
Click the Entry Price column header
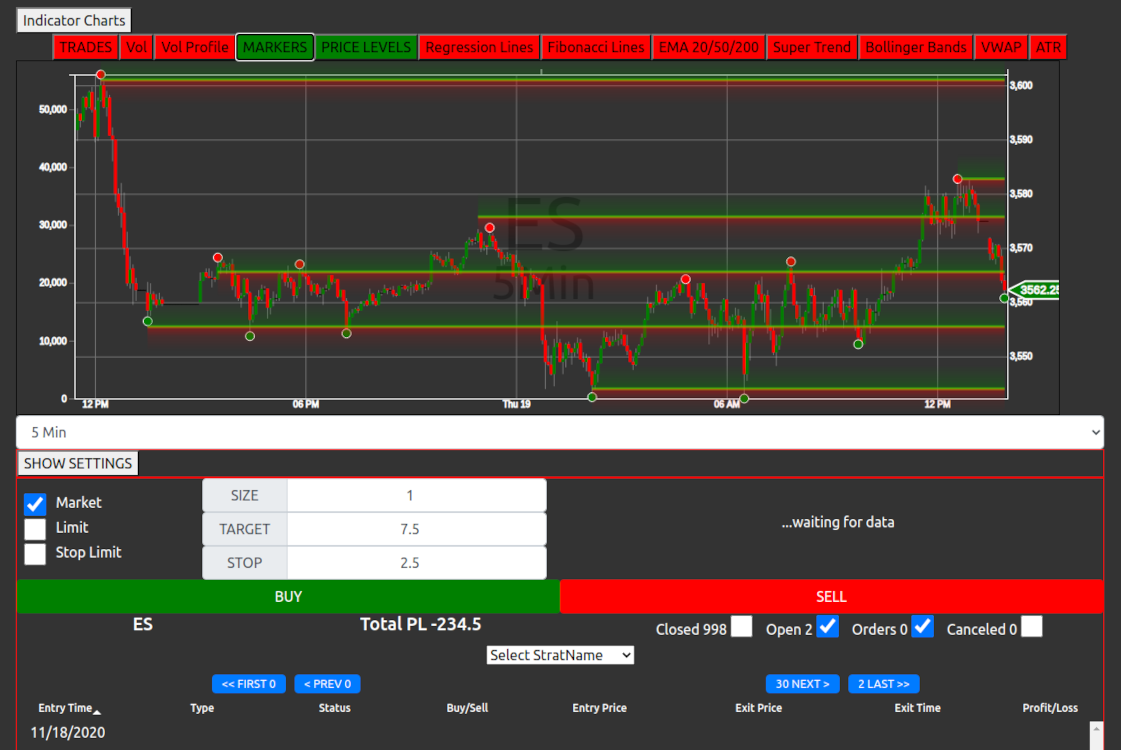599,708
